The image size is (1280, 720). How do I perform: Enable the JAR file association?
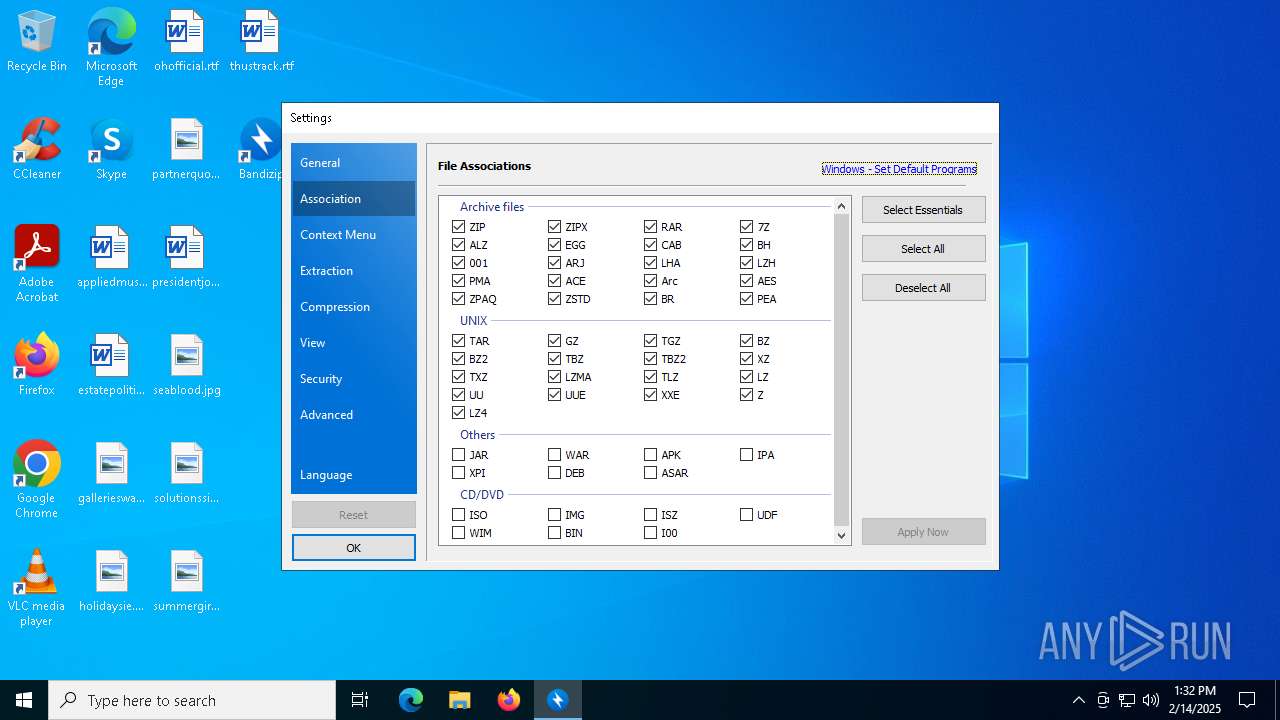[459, 455]
